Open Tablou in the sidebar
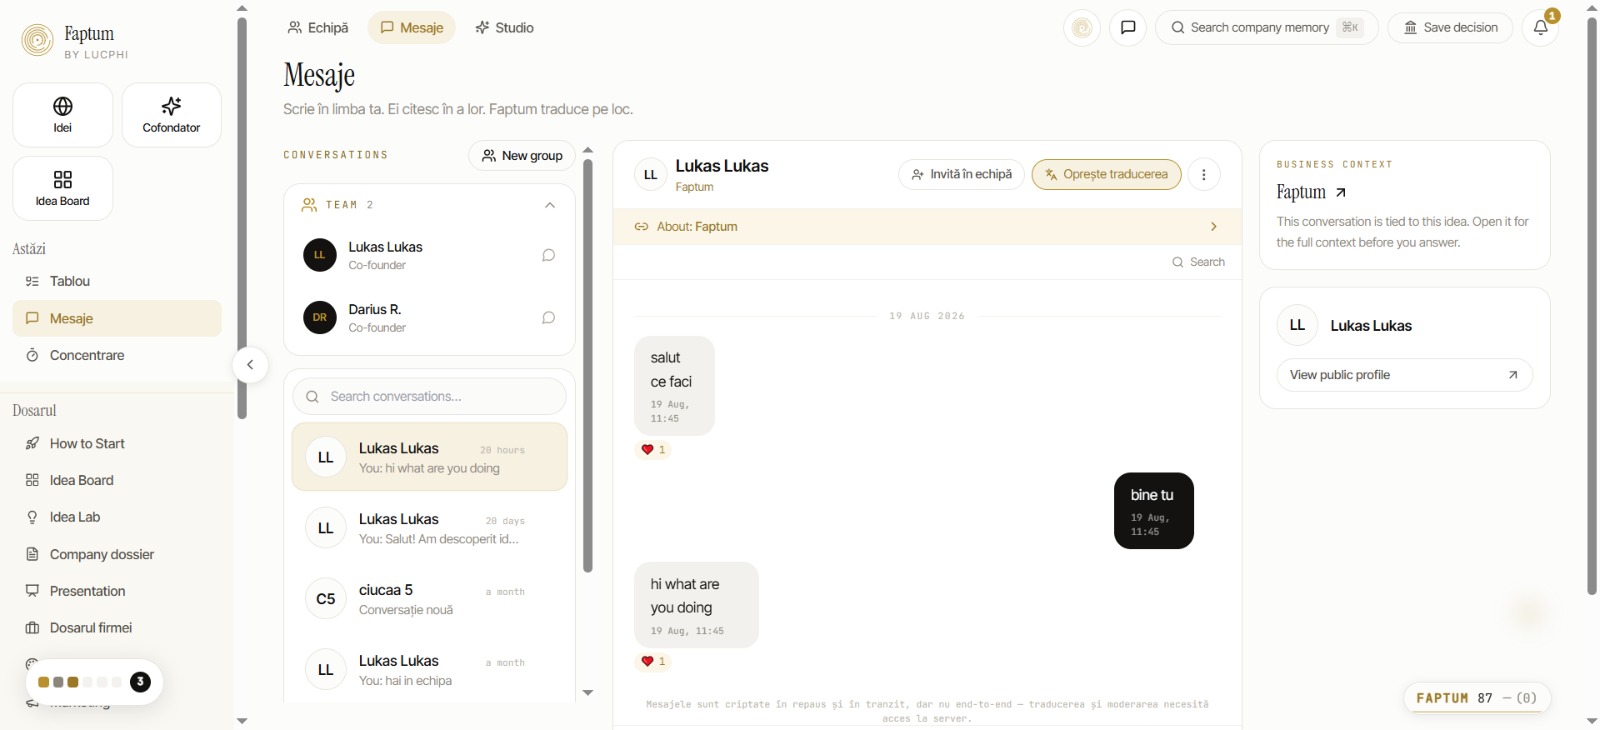Screen dimensions: 1600x730 (x=117, y=281)
